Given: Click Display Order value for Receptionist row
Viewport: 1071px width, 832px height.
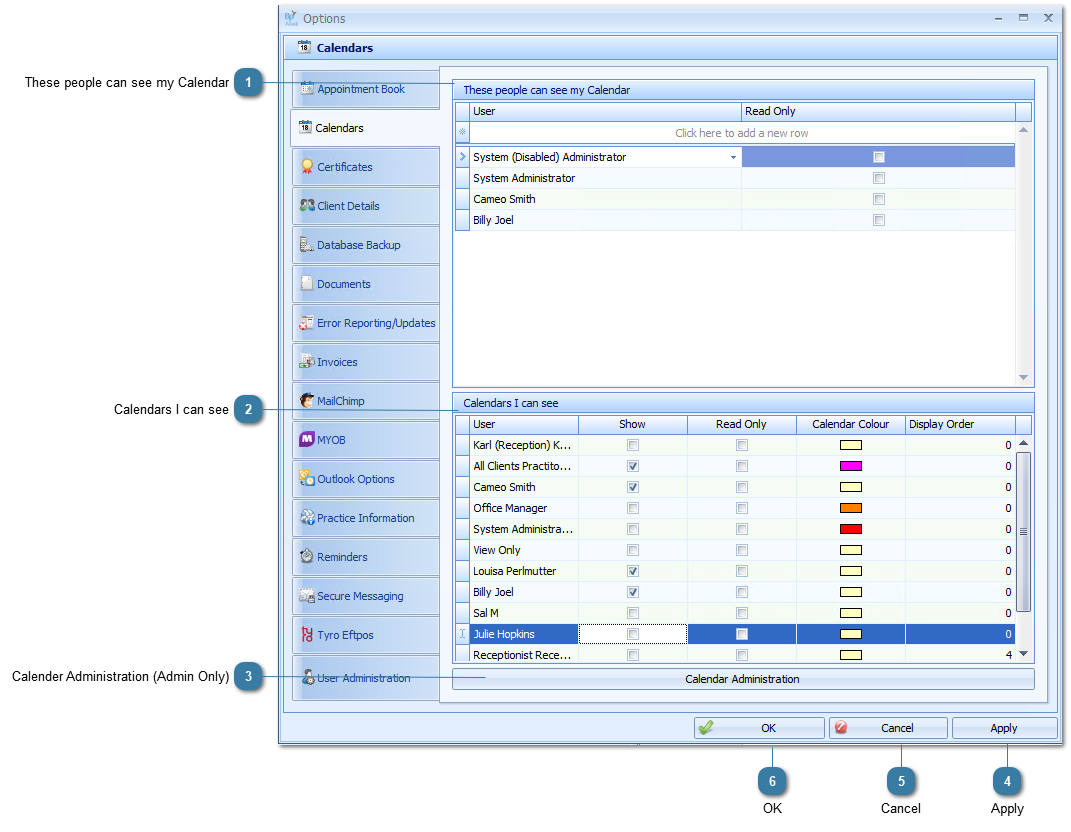Looking at the screenshot, I should (960, 655).
